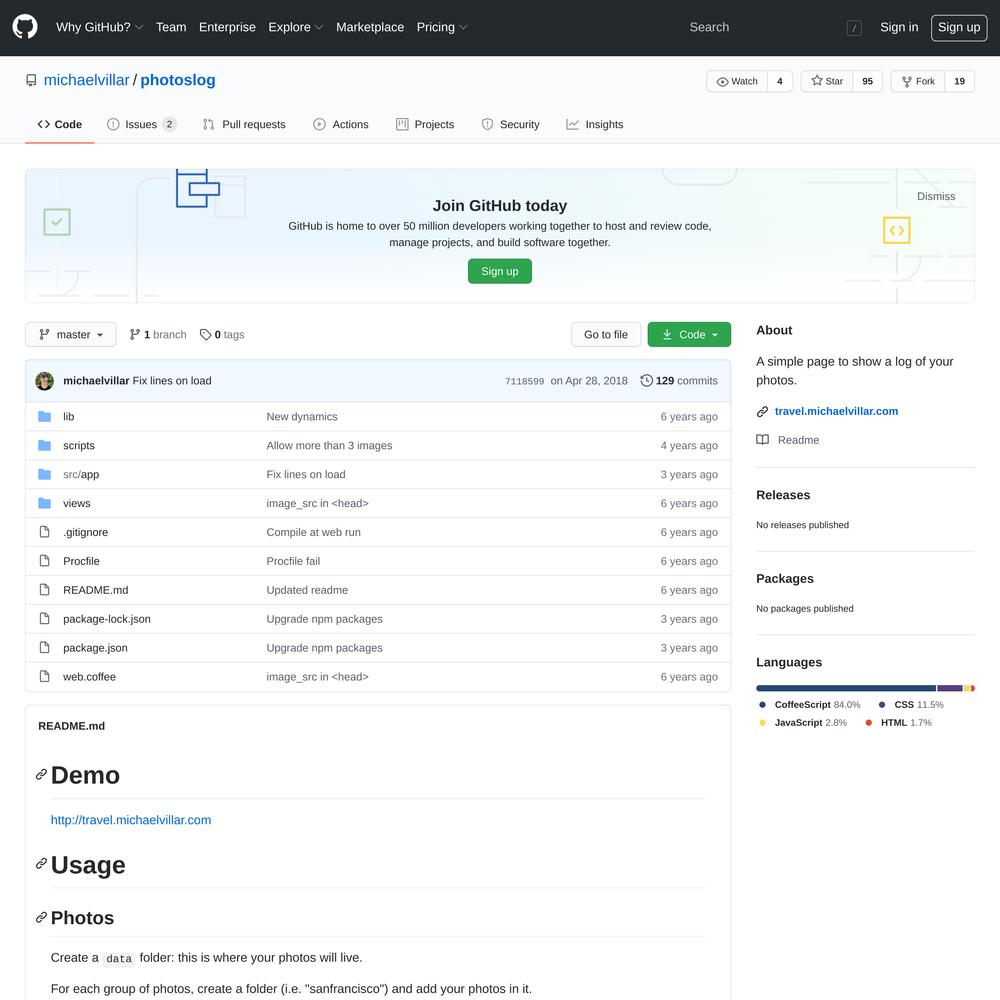
Task: Open the Actions tab
Action: point(341,124)
